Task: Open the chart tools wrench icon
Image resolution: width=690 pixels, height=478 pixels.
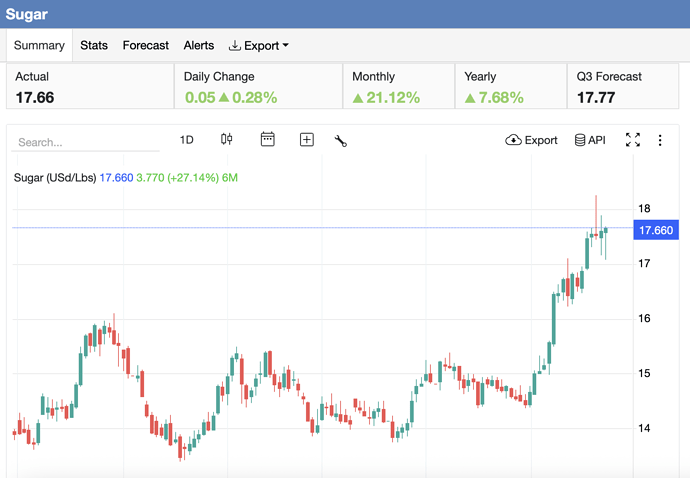Action: (341, 141)
